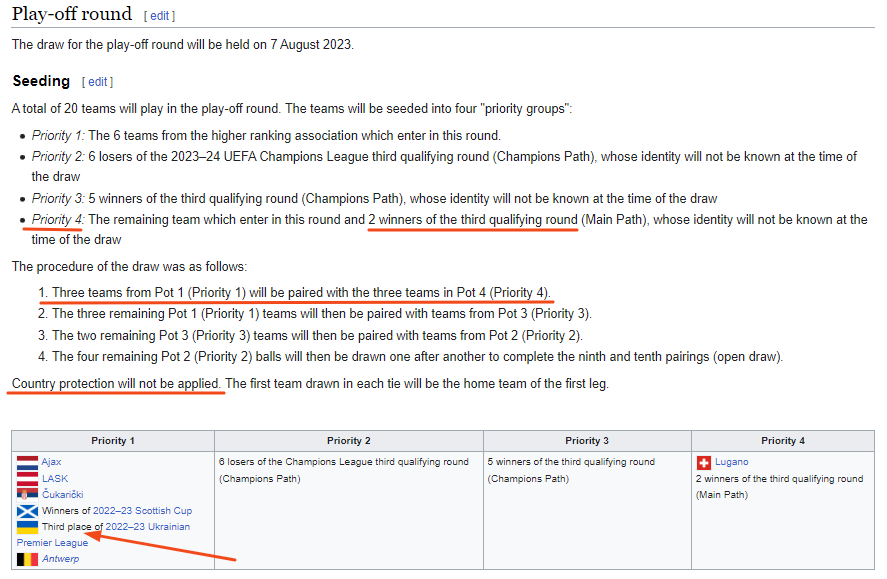Image resolution: width=887 pixels, height=579 pixels.
Task: Click the Seeding subsection heading
Action: point(41,81)
